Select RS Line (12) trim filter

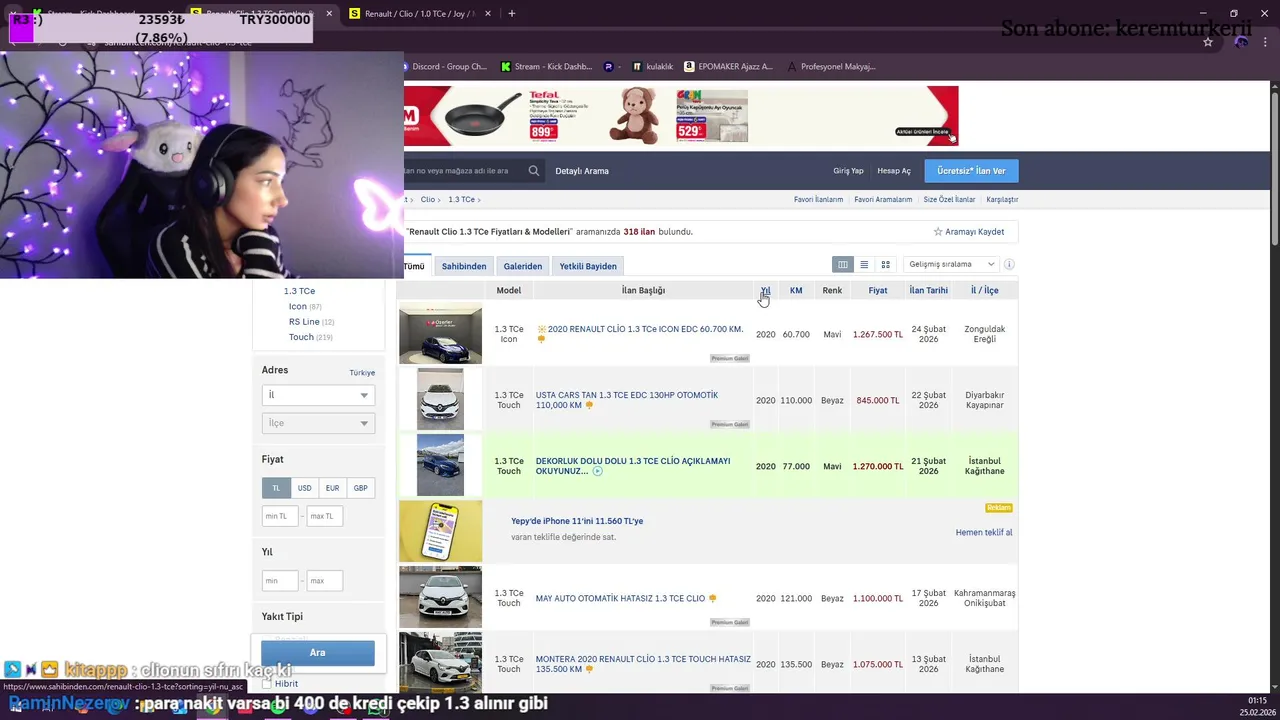tap(311, 322)
